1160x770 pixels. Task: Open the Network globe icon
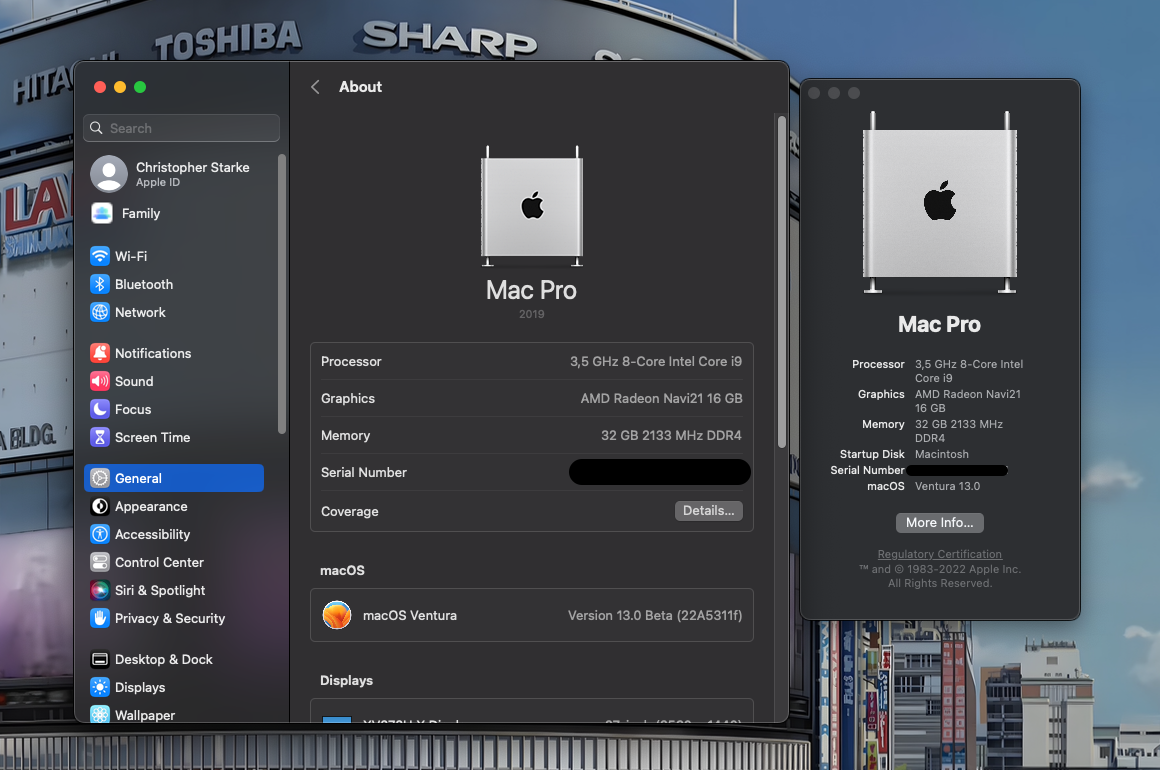pos(100,312)
